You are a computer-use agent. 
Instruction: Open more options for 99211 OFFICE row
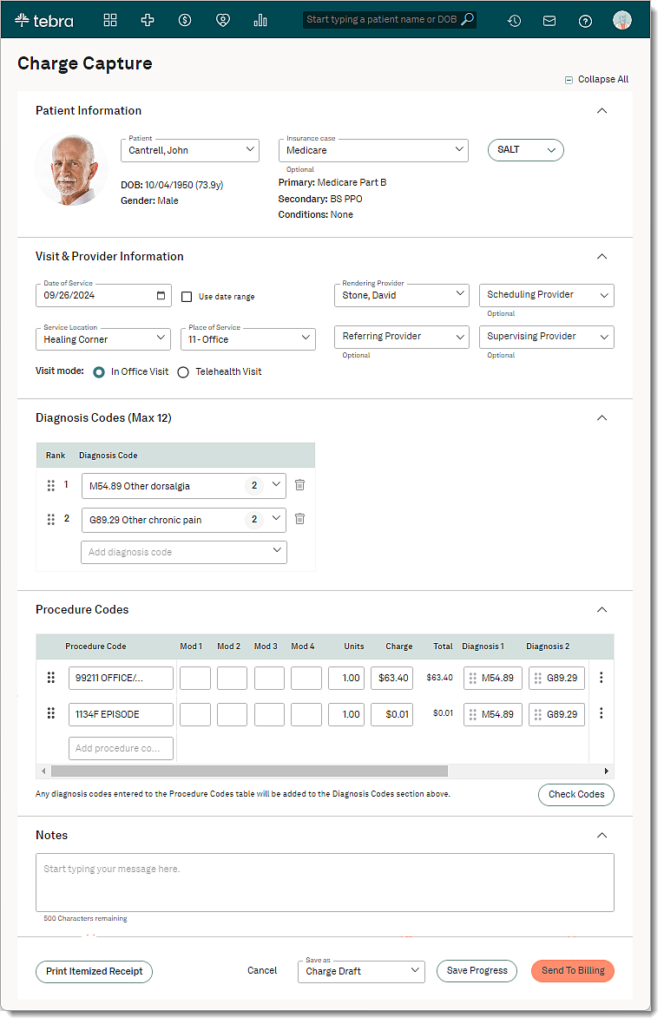[601, 677]
